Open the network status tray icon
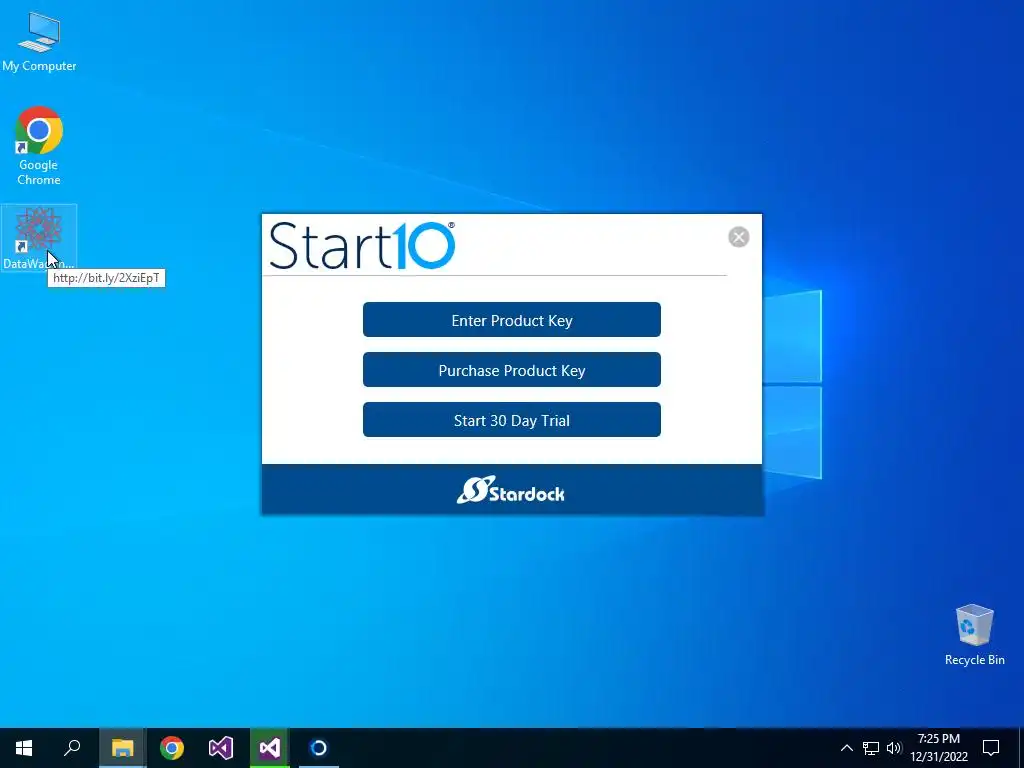Viewport: 1024px width, 768px height. click(x=871, y=748)
